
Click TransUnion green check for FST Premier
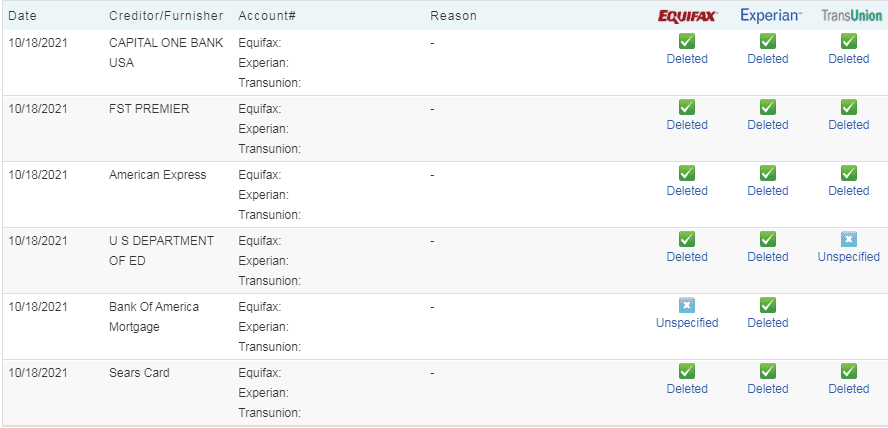(x=849, y=107)
